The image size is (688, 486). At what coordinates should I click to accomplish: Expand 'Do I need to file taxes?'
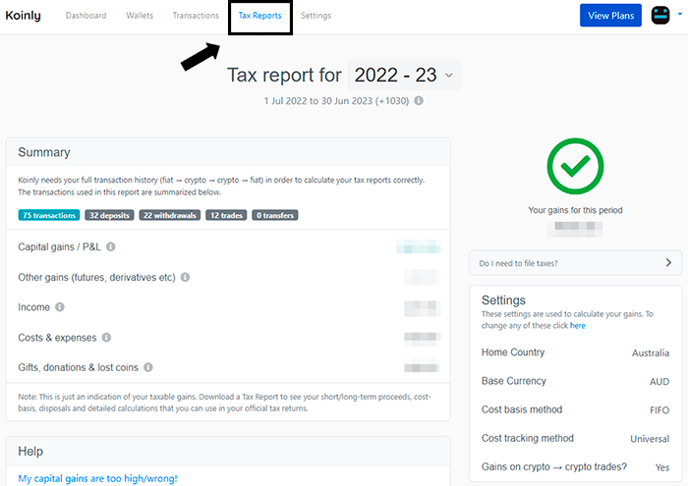point(576,263)
